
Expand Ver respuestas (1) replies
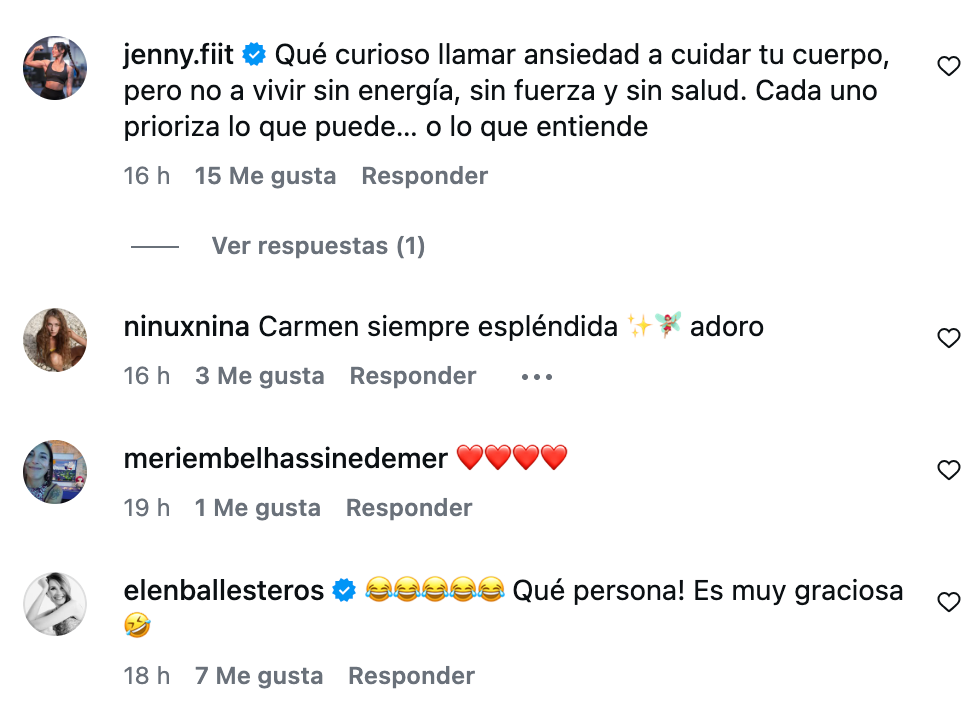pos(318,246)
